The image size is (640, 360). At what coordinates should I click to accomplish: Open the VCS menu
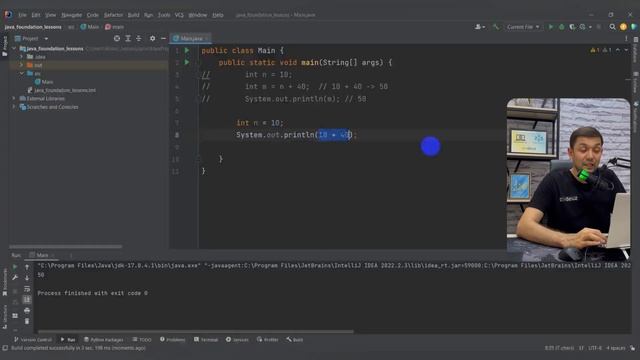tap(179, 15)
